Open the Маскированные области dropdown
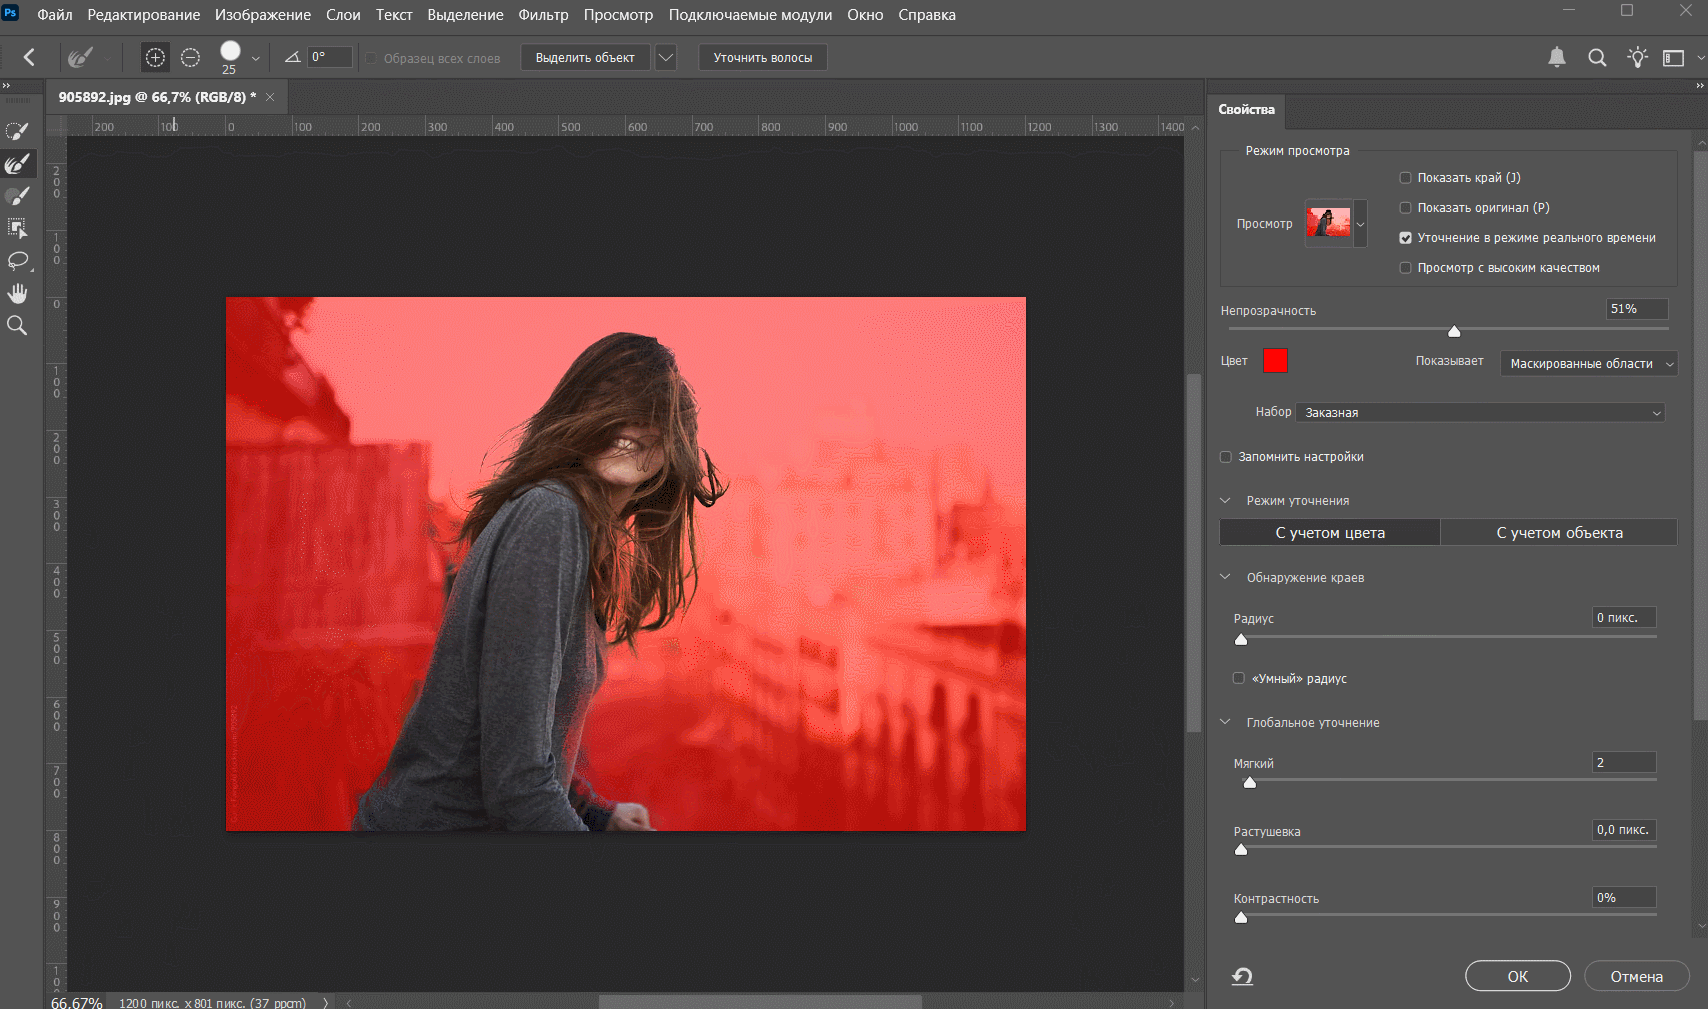 click(1588, 364)
